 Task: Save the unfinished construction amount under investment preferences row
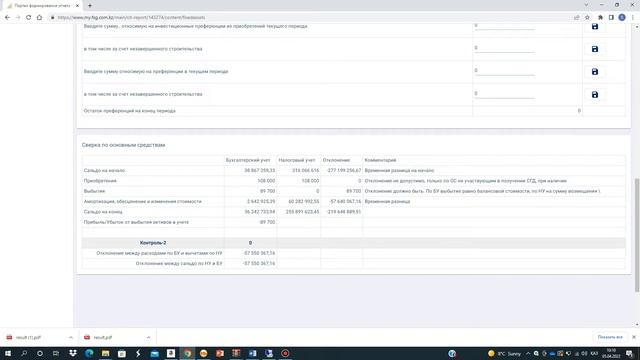(x=595, y=49)
